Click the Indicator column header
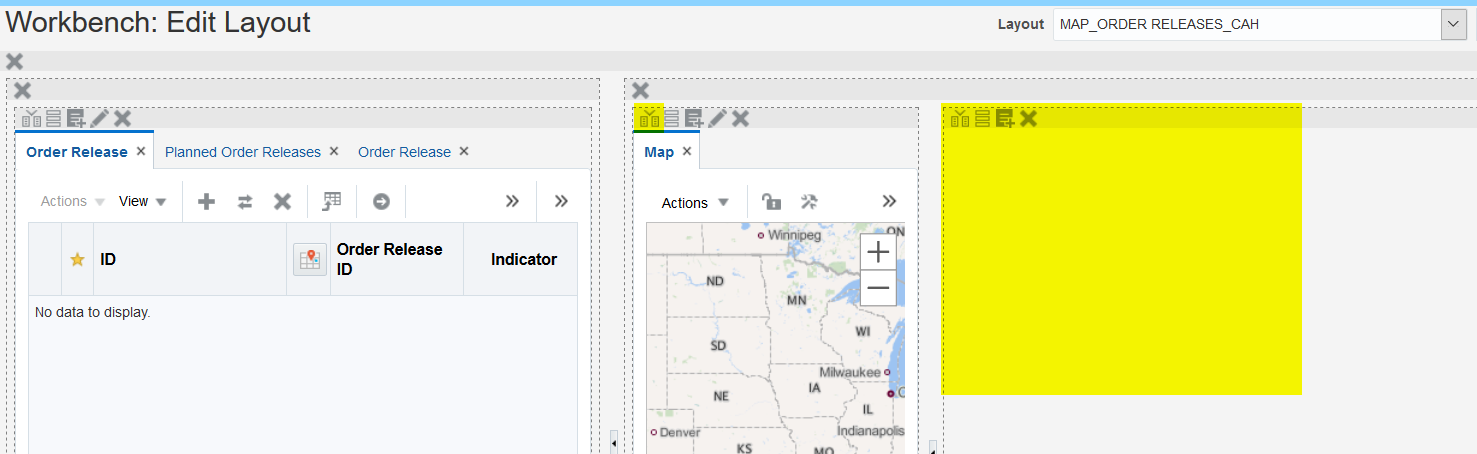The width and height of the screenshot is (1477, 454). [x=521, y=260]
